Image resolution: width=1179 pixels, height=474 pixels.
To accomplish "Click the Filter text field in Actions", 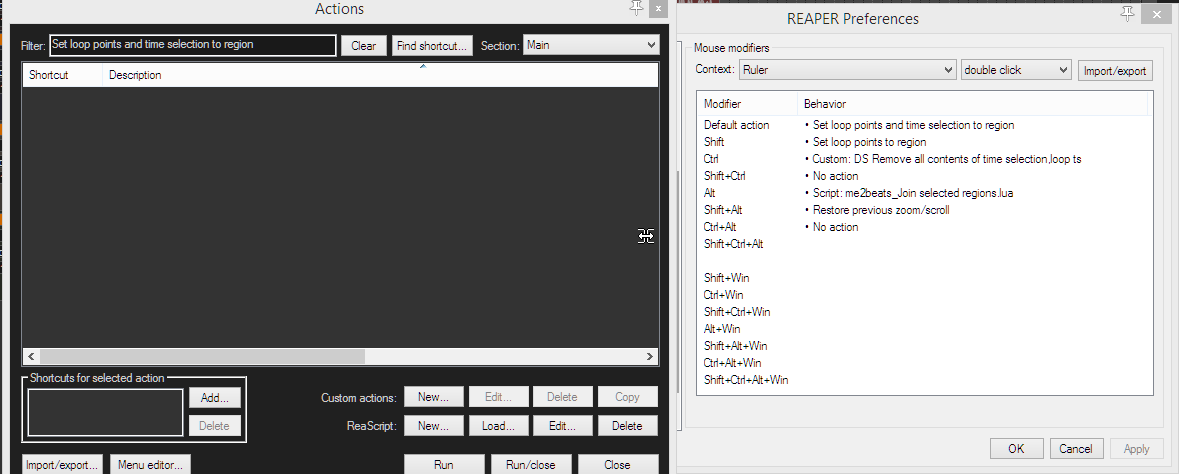I will click(193, 45).
